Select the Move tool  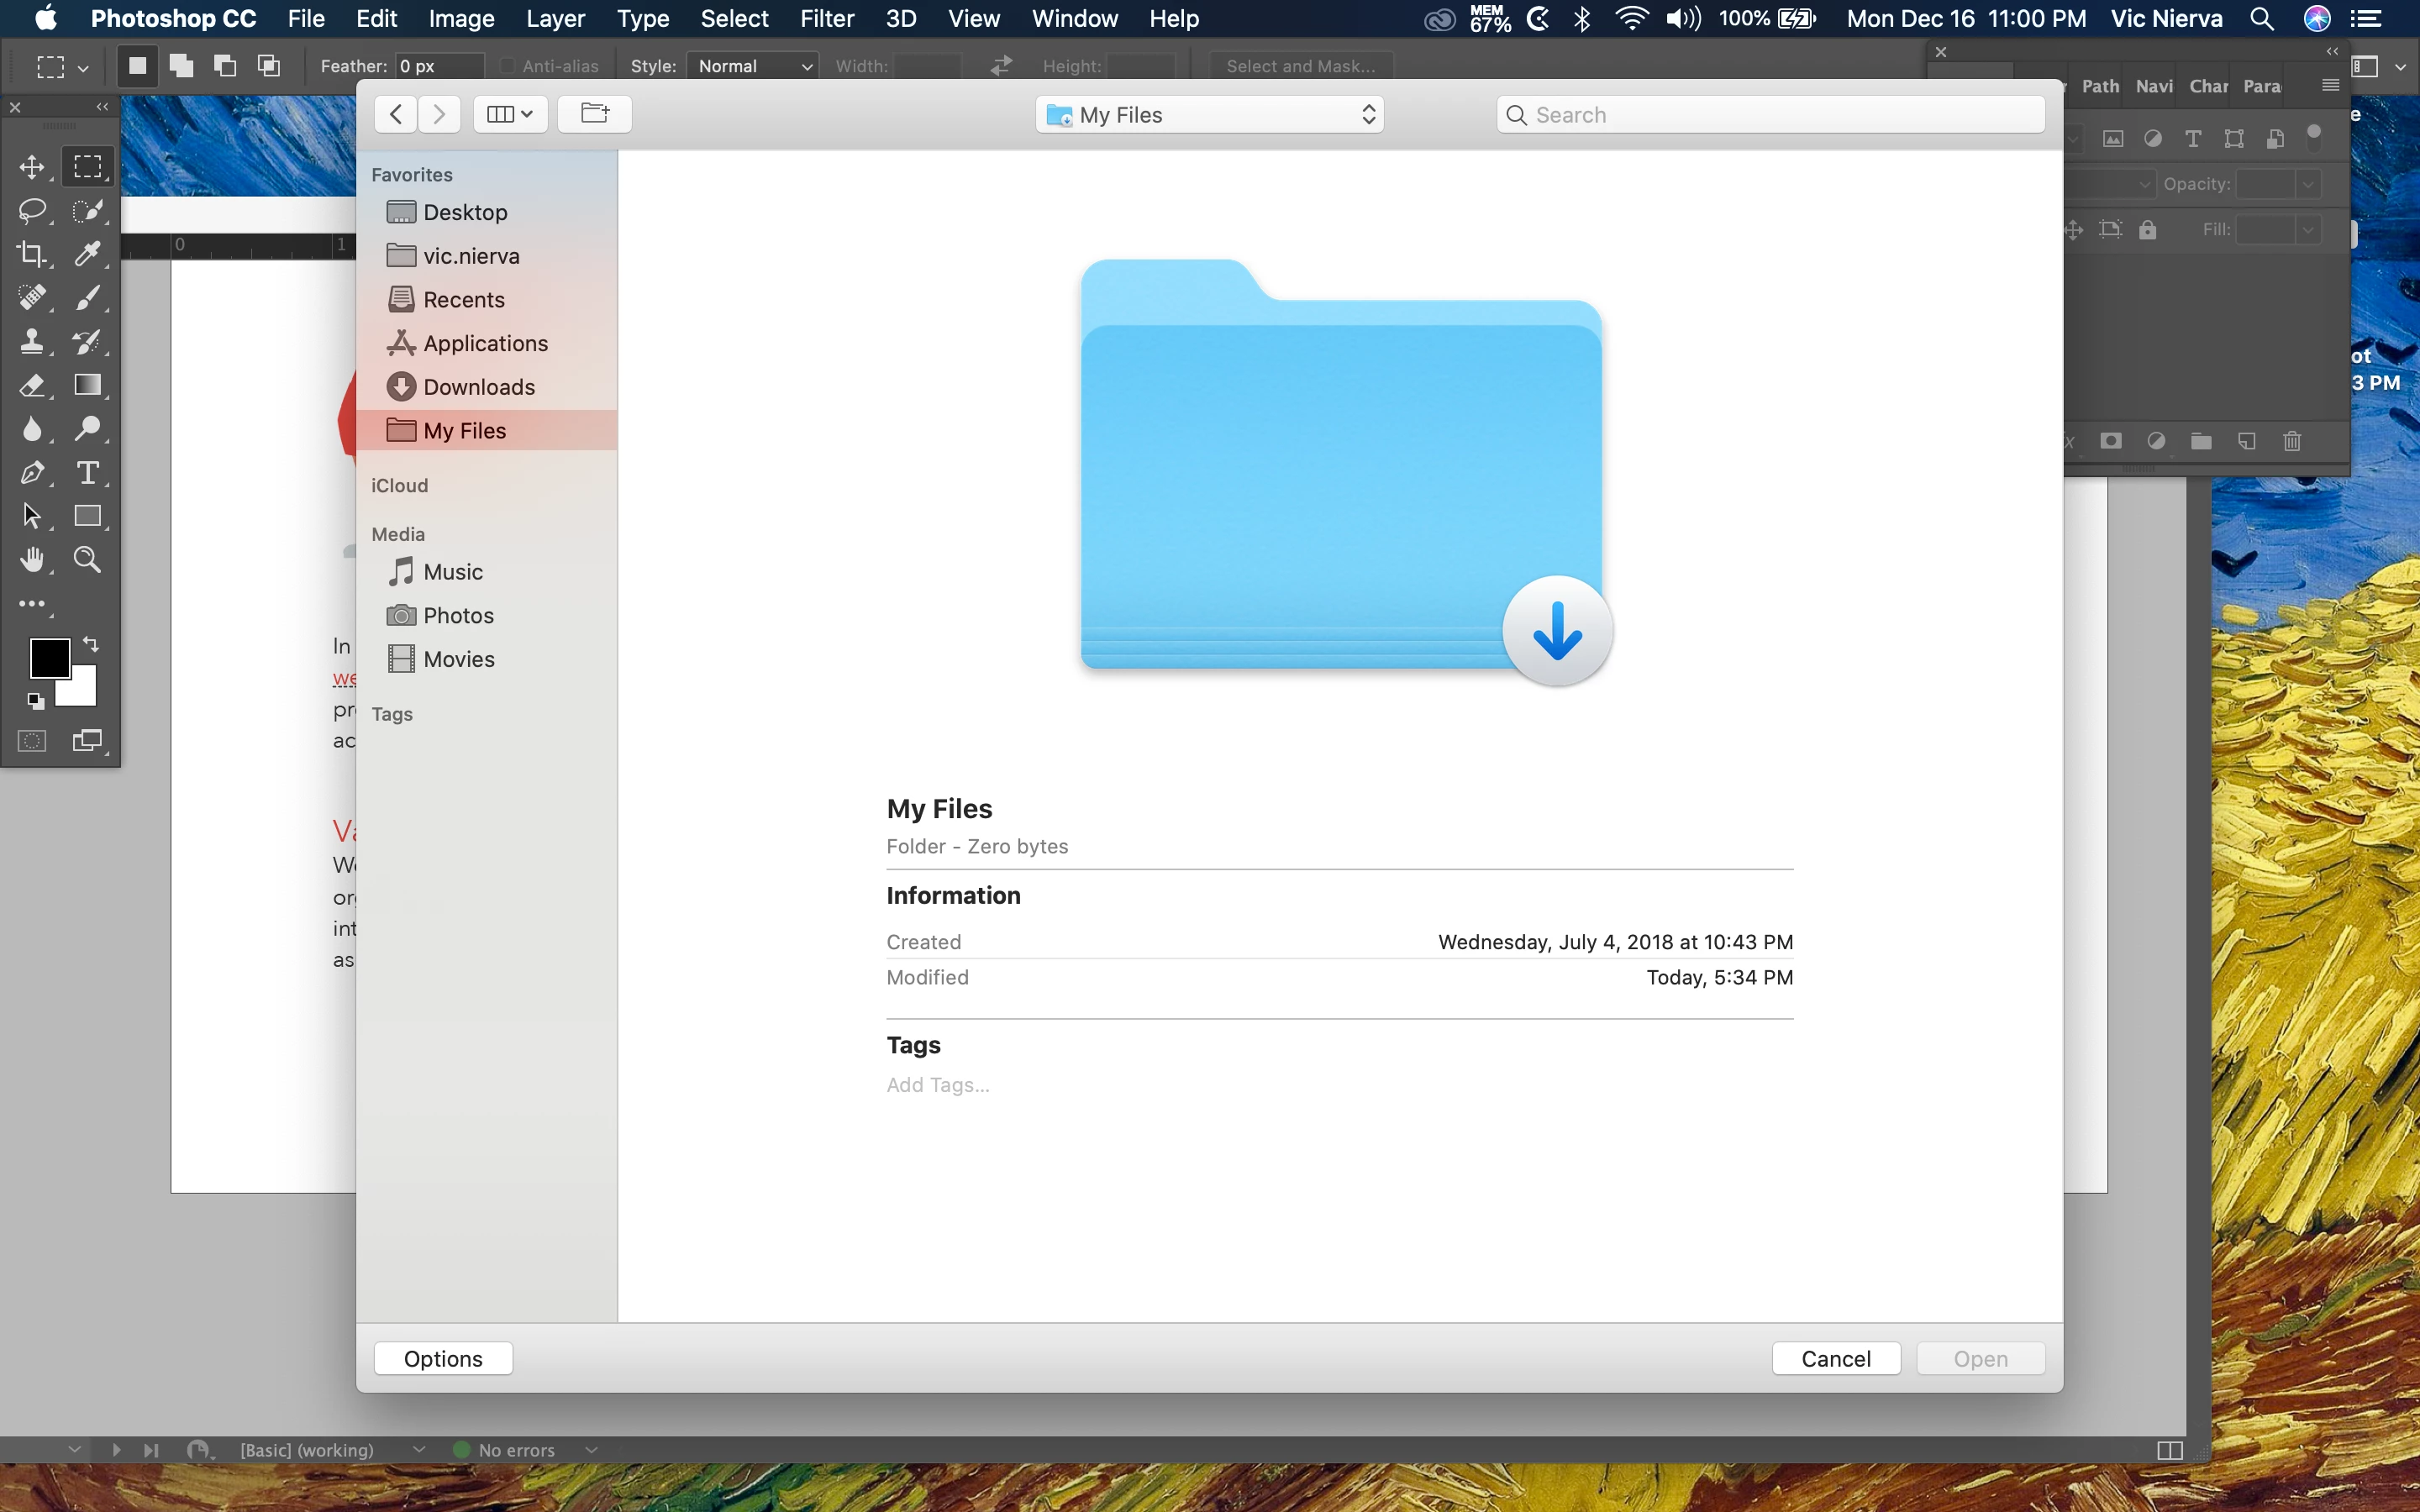32,167
